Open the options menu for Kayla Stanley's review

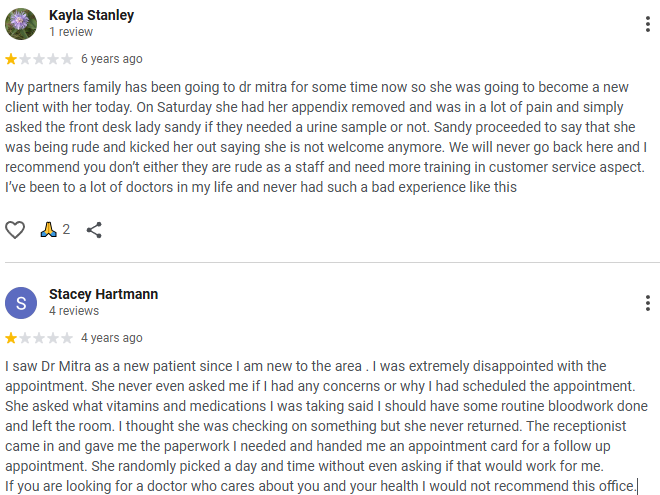647,23
